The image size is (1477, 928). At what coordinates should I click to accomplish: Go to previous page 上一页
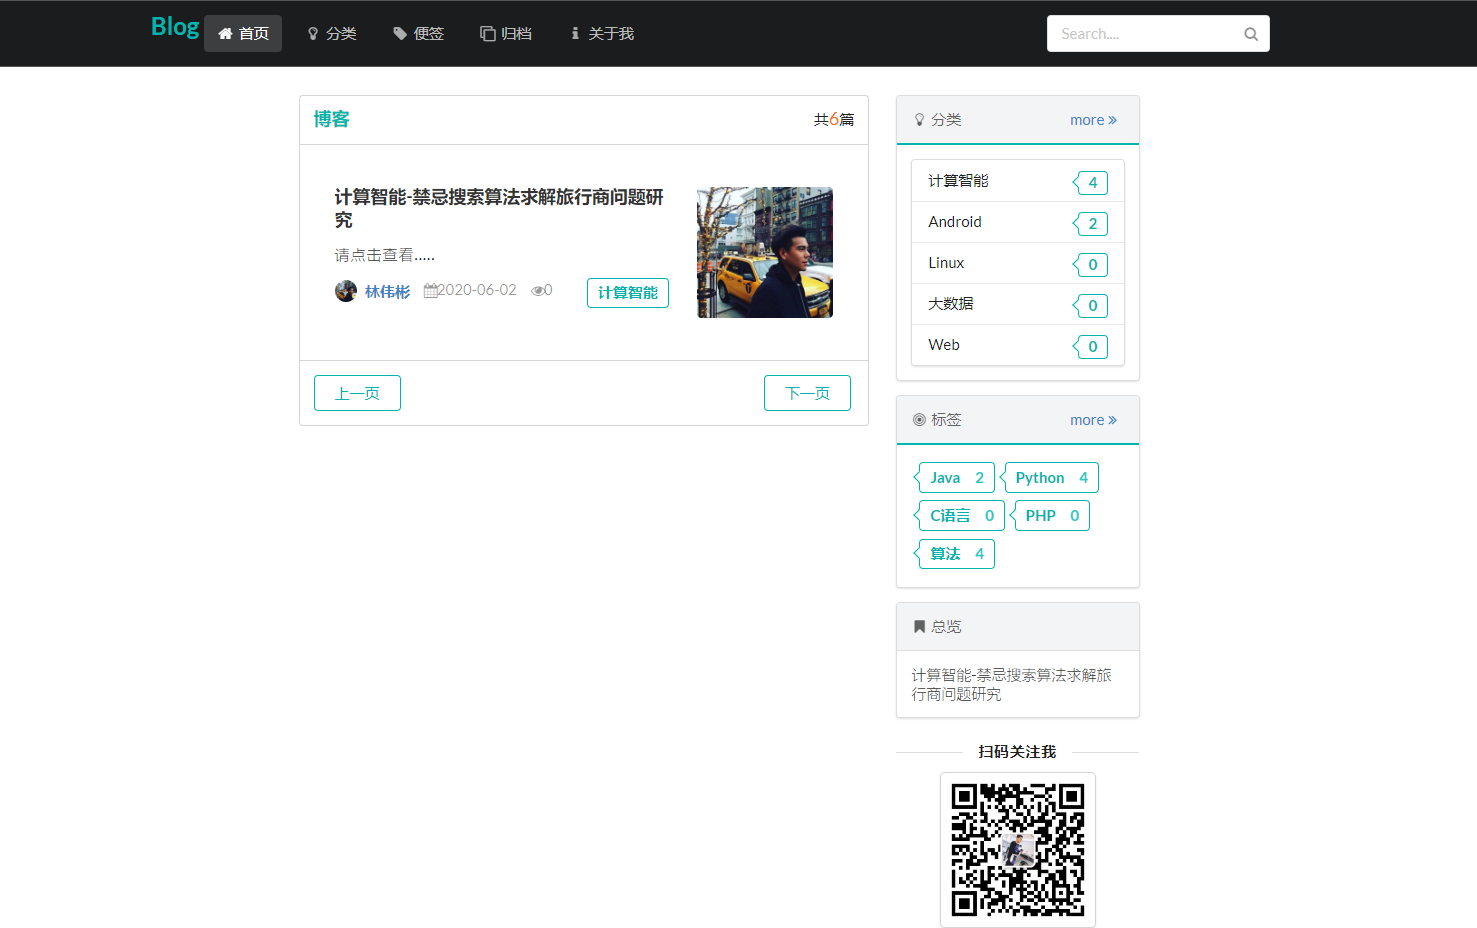357,393
